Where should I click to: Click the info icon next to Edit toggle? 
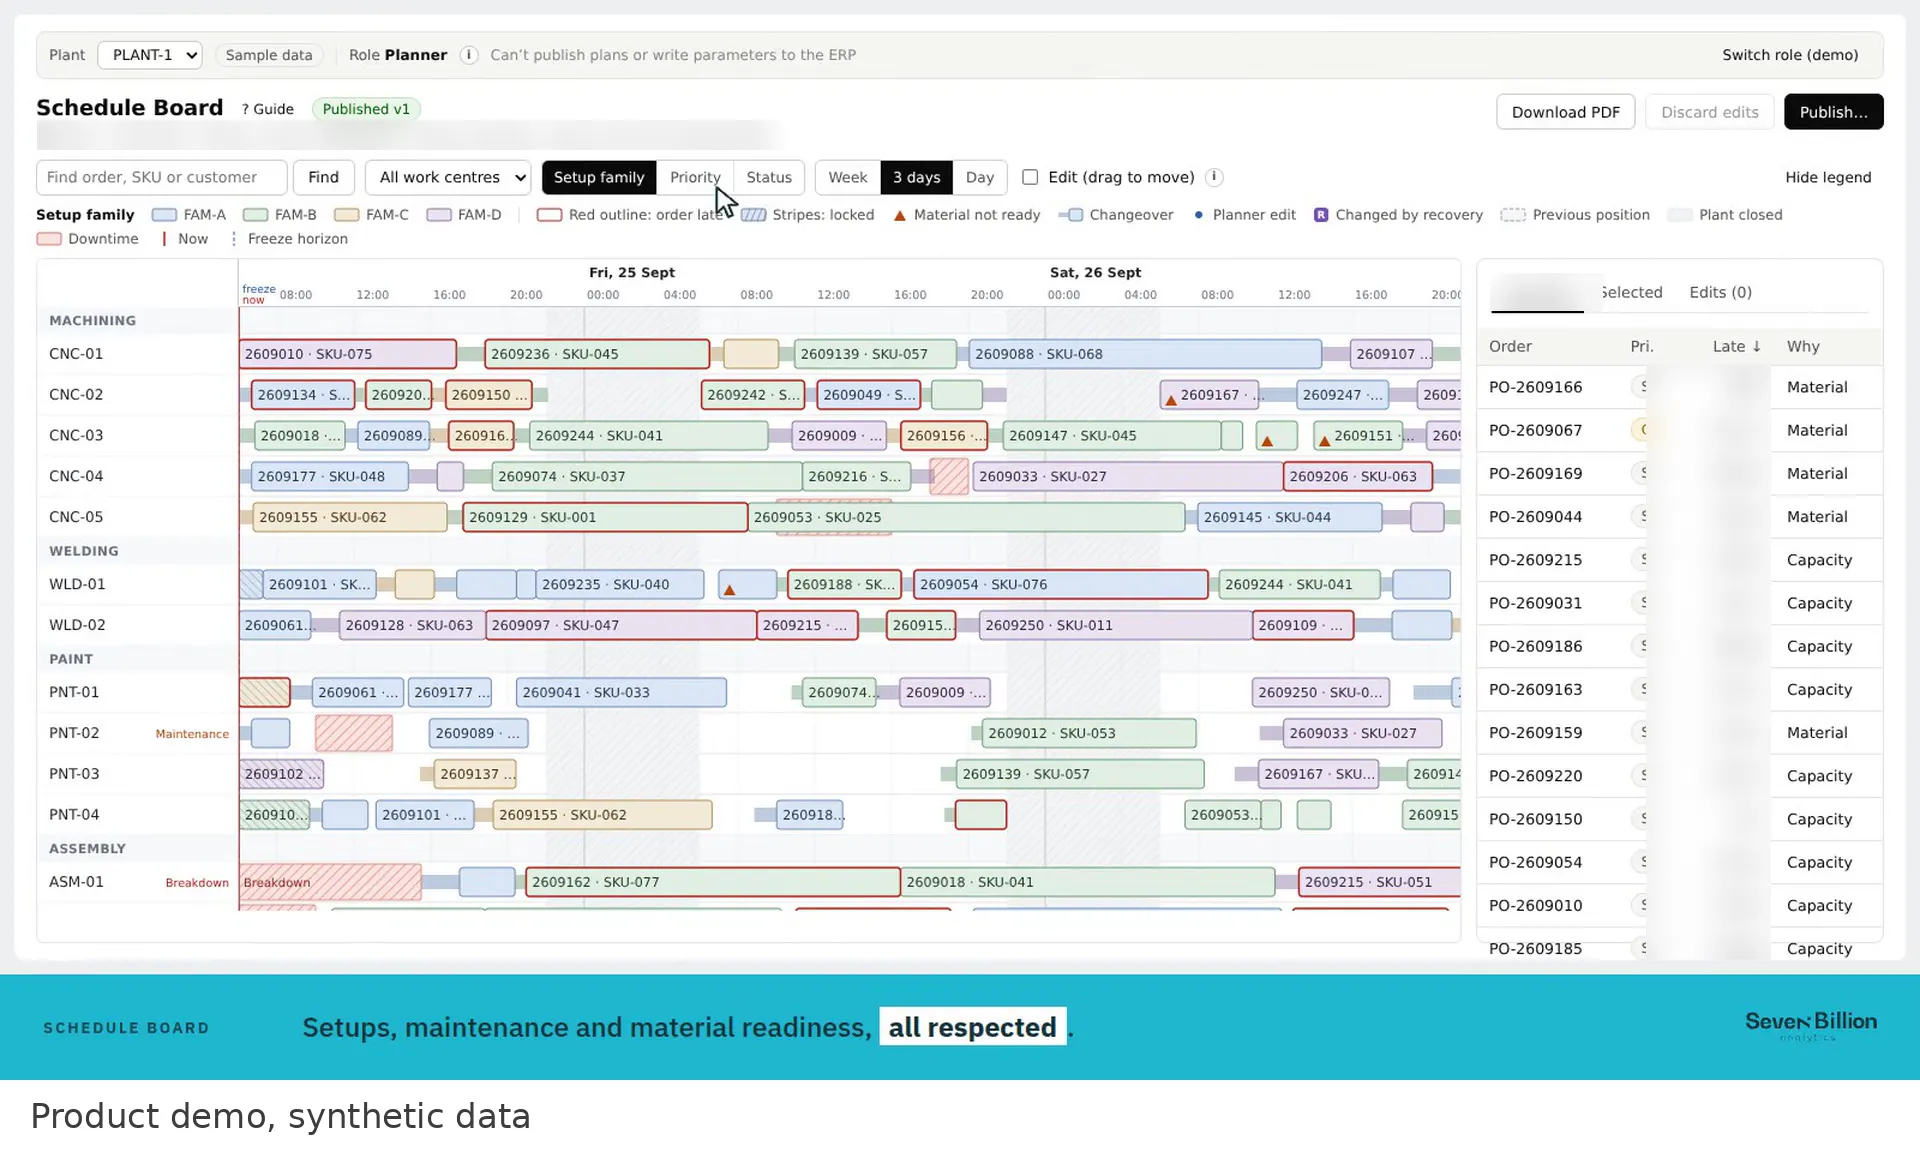click(1214, 177)
